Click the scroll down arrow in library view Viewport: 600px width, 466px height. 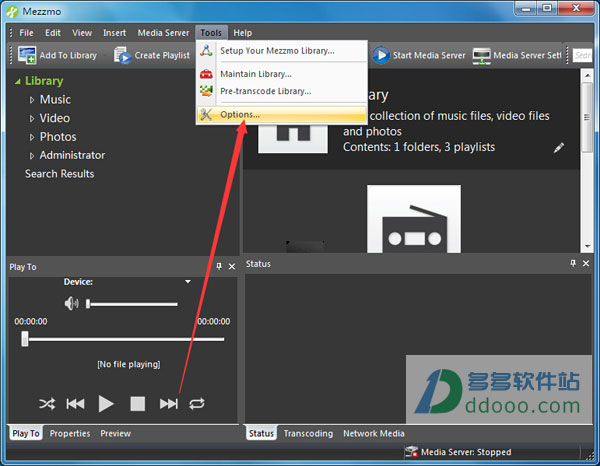[587, 246]
